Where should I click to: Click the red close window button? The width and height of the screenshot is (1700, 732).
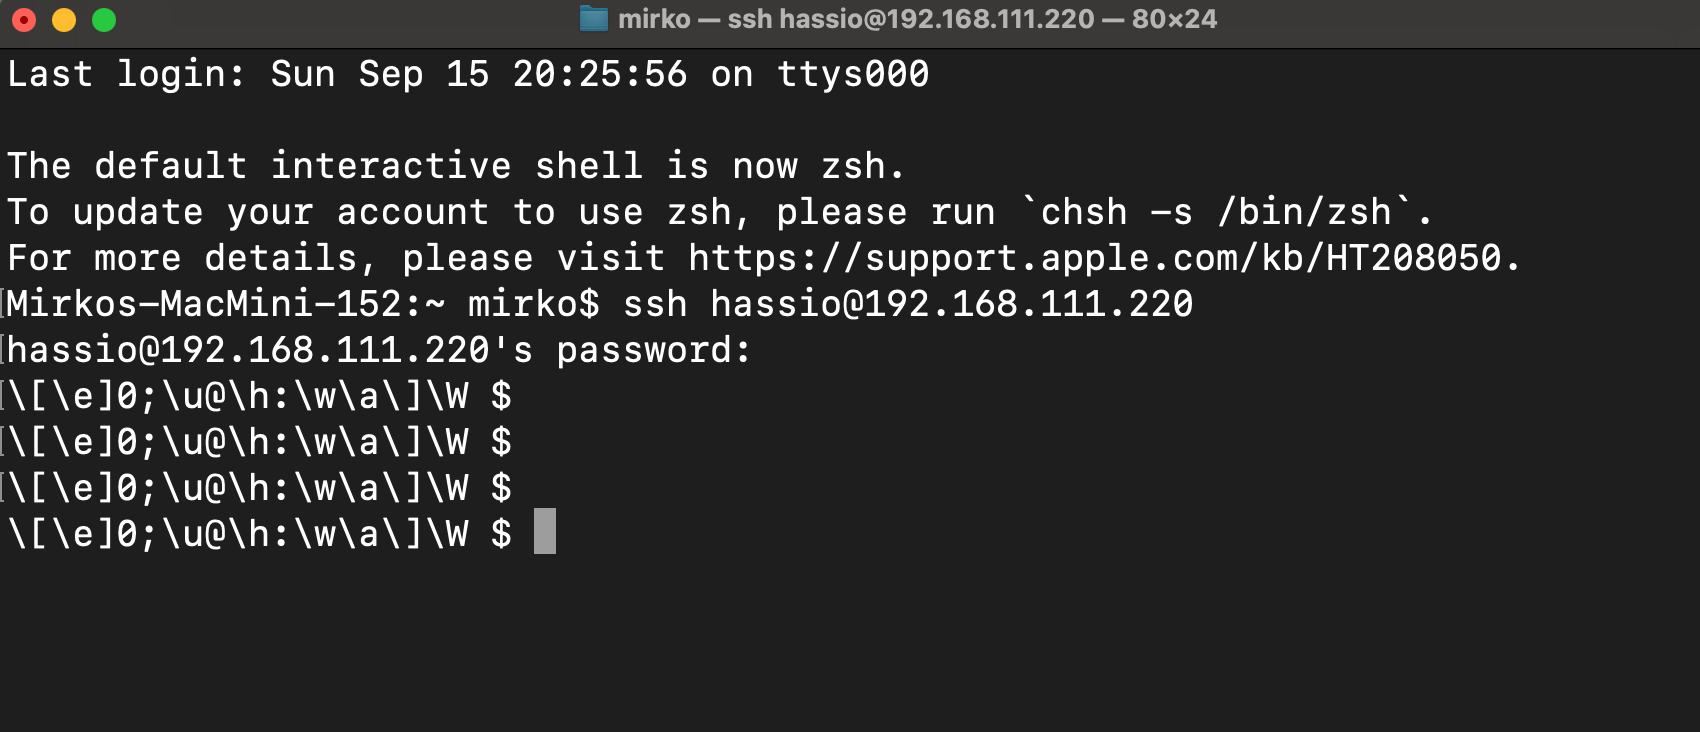coord(23,20)
